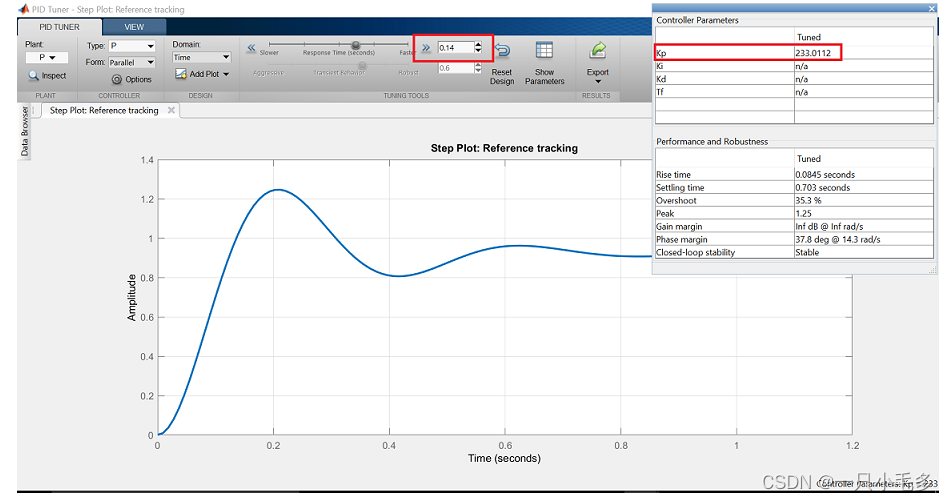Open the Plant dropdown showing P
This screenshot has height=501, width=948.
47,57
